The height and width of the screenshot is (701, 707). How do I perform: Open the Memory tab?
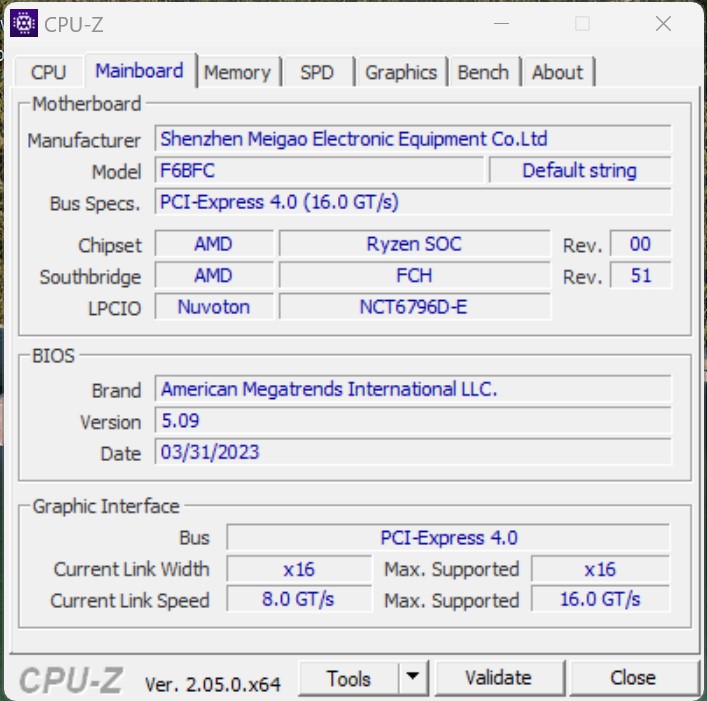point(237,72)
